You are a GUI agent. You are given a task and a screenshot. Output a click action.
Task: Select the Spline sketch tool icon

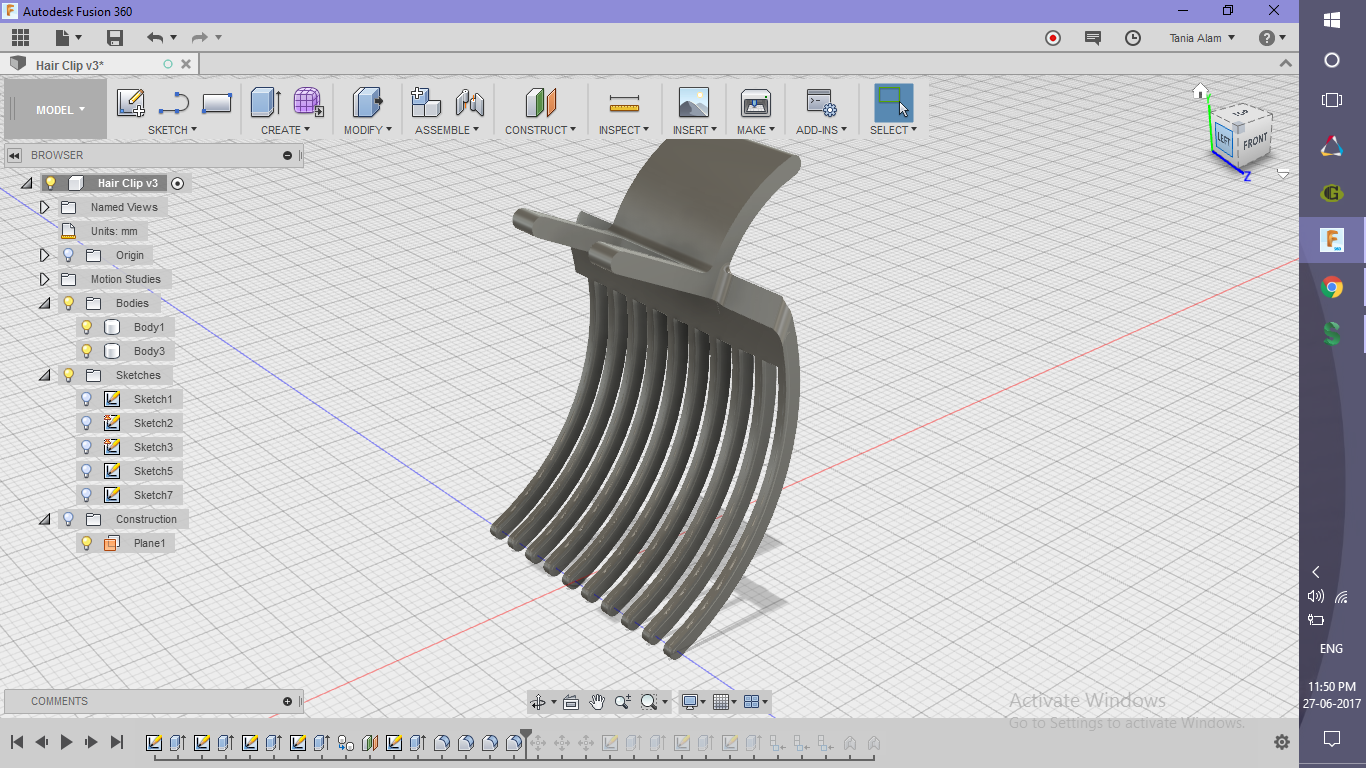tap(174, 102)
